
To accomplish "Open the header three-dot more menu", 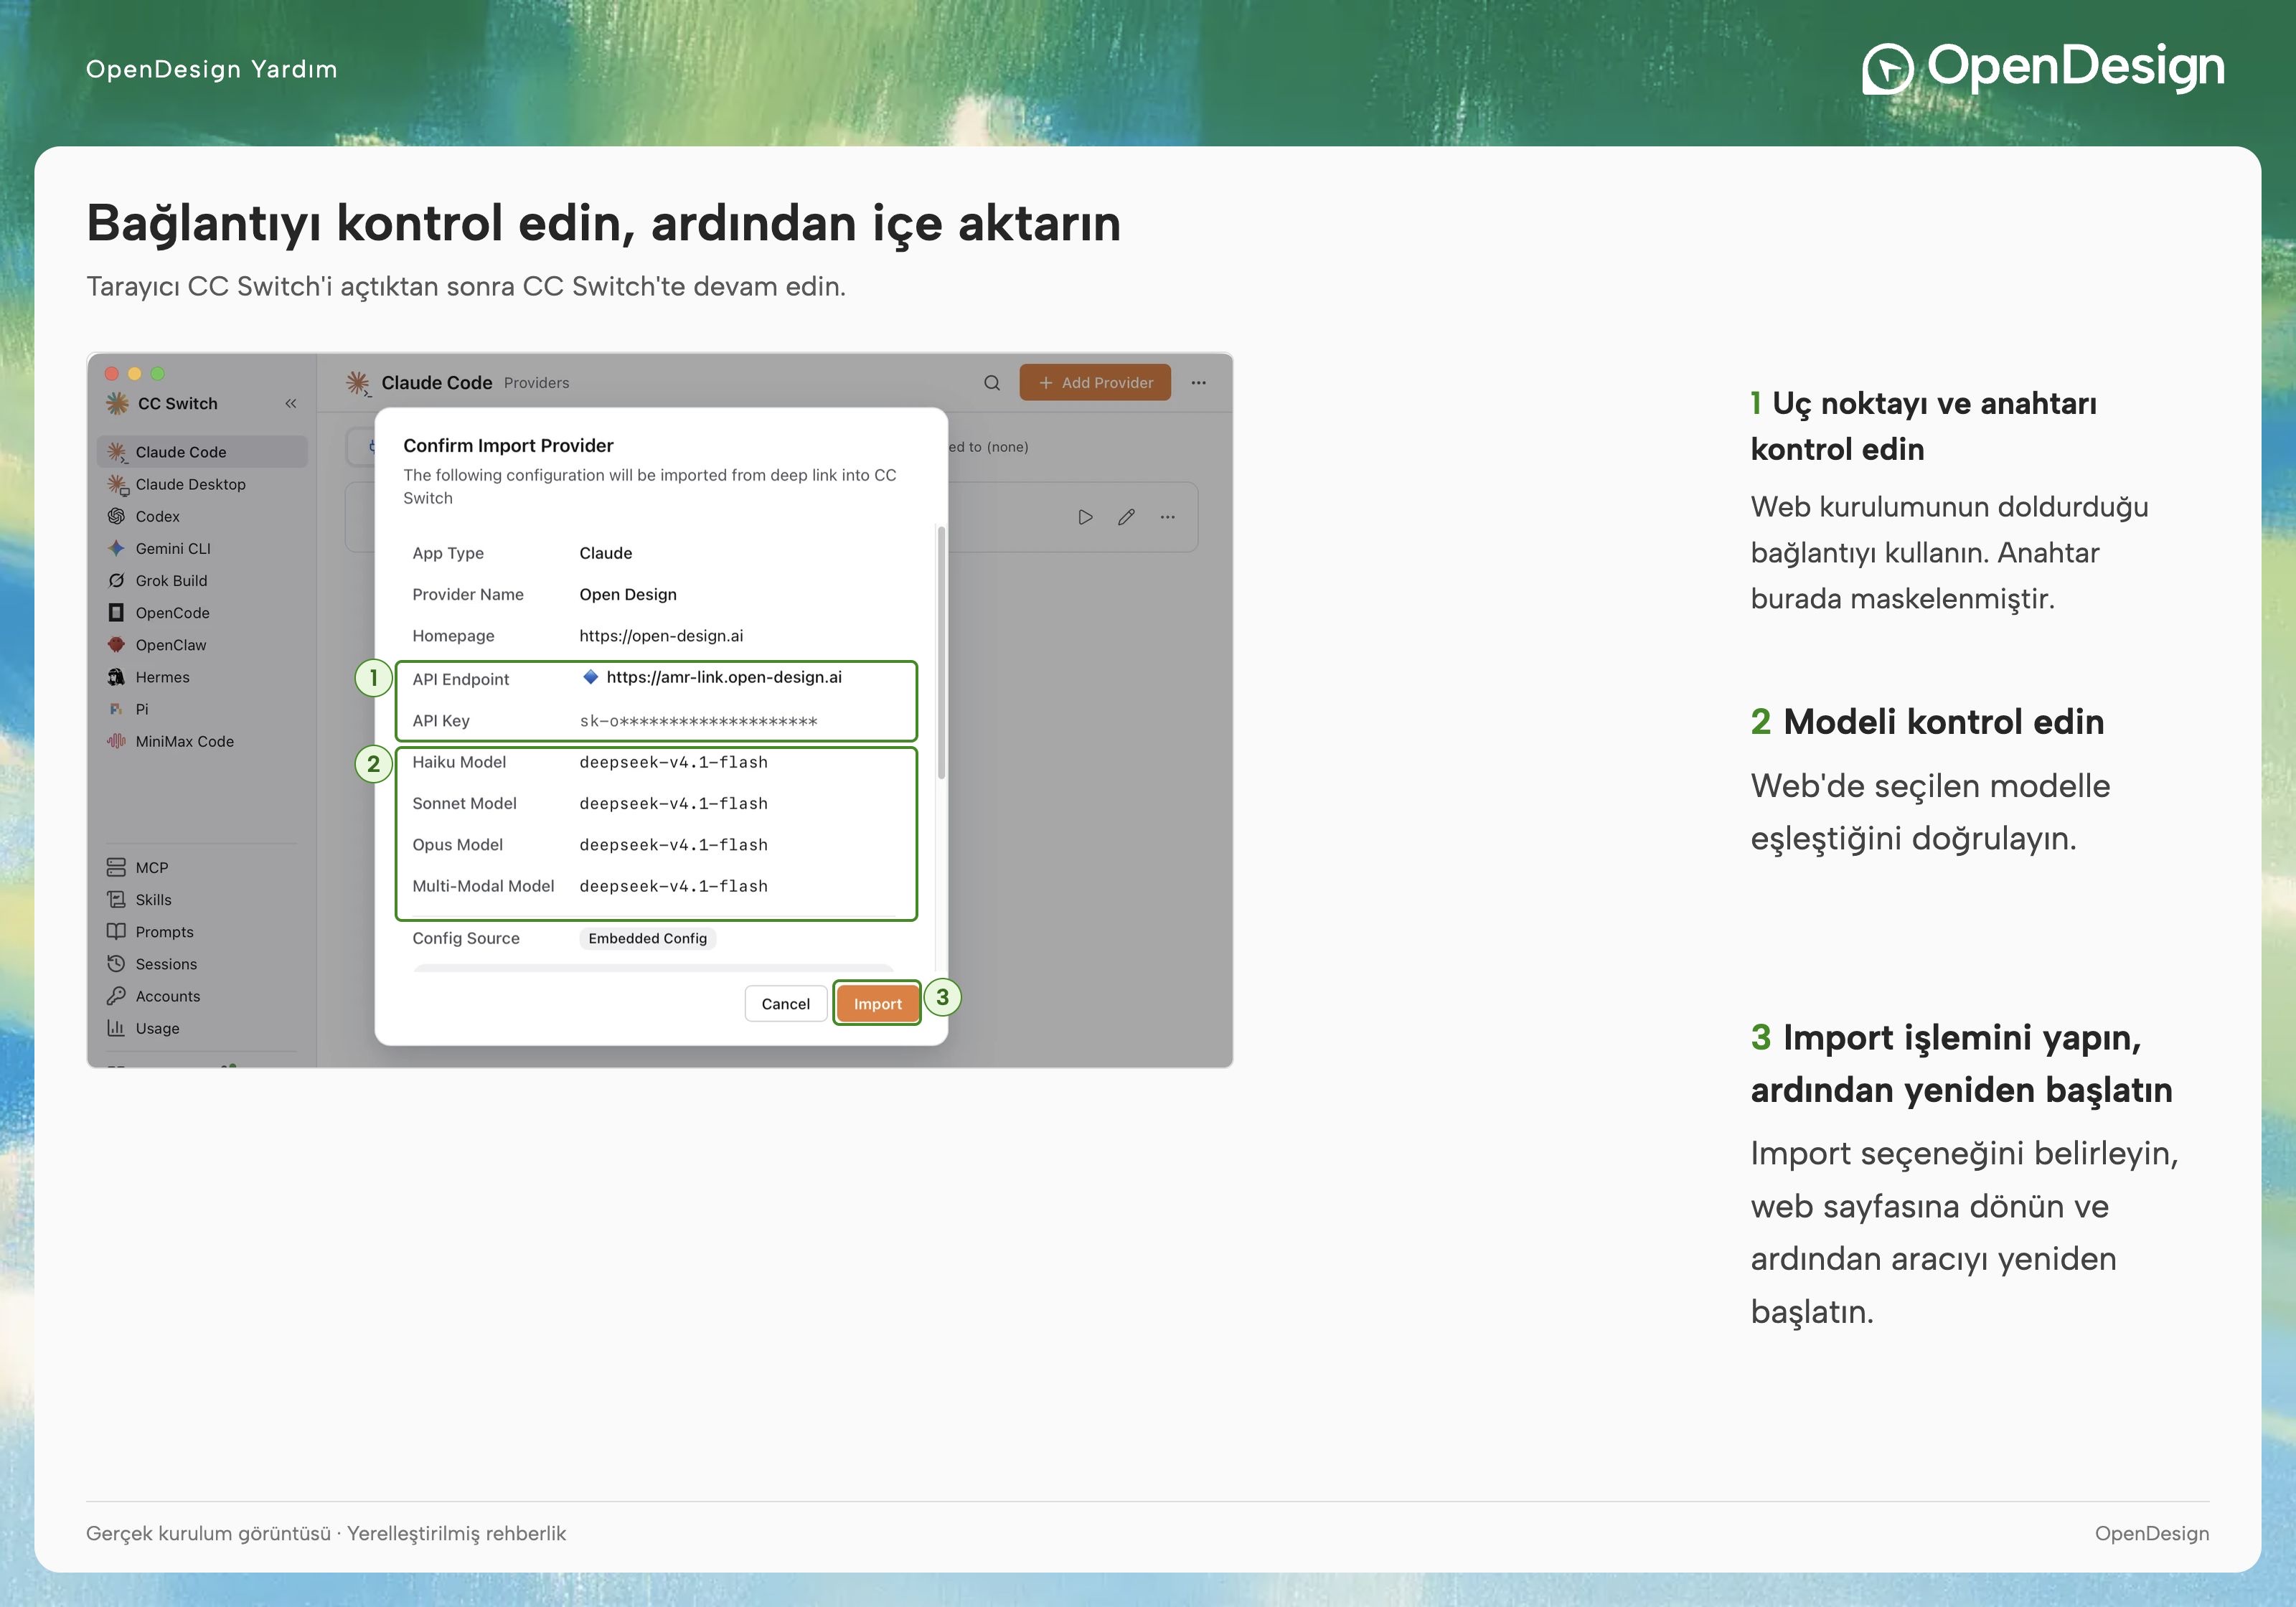I will [x=1198, y=382].
